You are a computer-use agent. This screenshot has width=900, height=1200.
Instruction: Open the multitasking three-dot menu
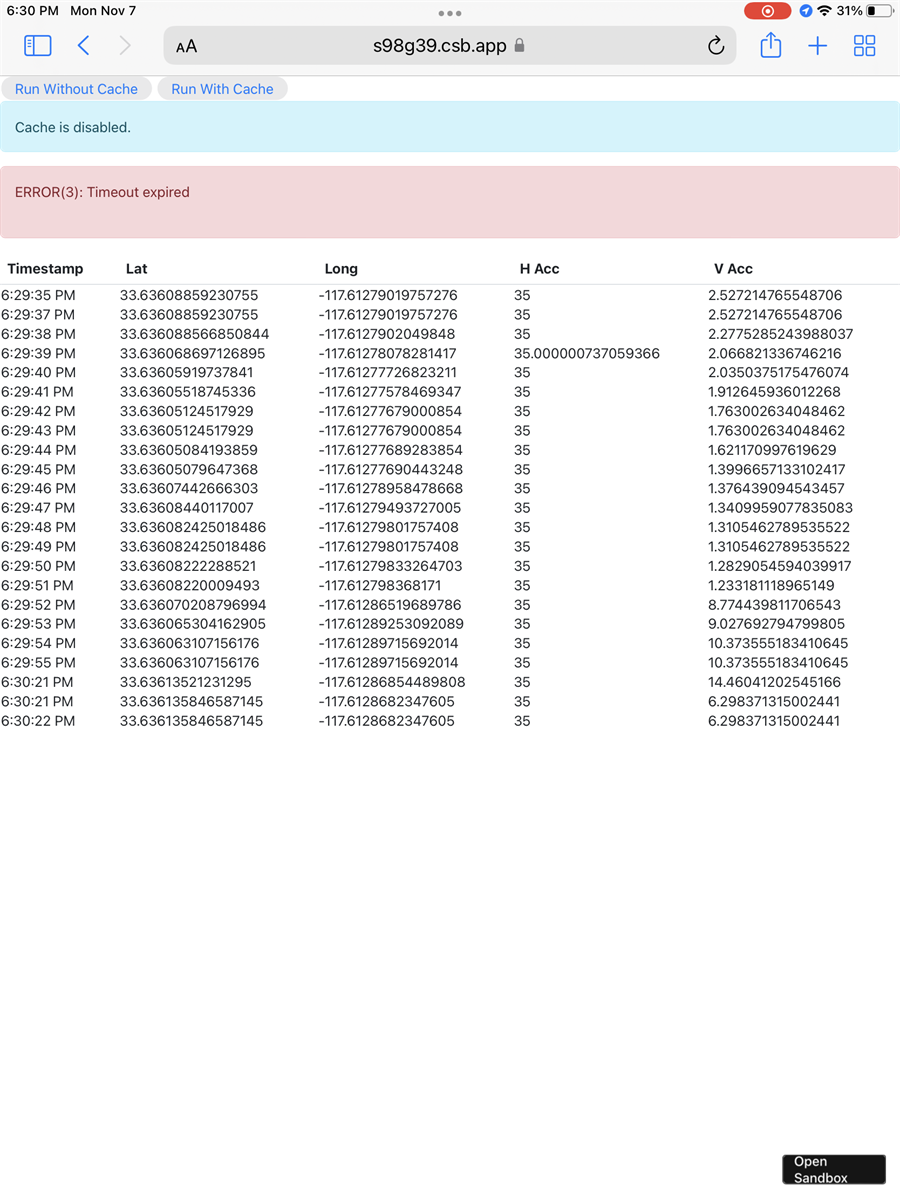point(450,13)
